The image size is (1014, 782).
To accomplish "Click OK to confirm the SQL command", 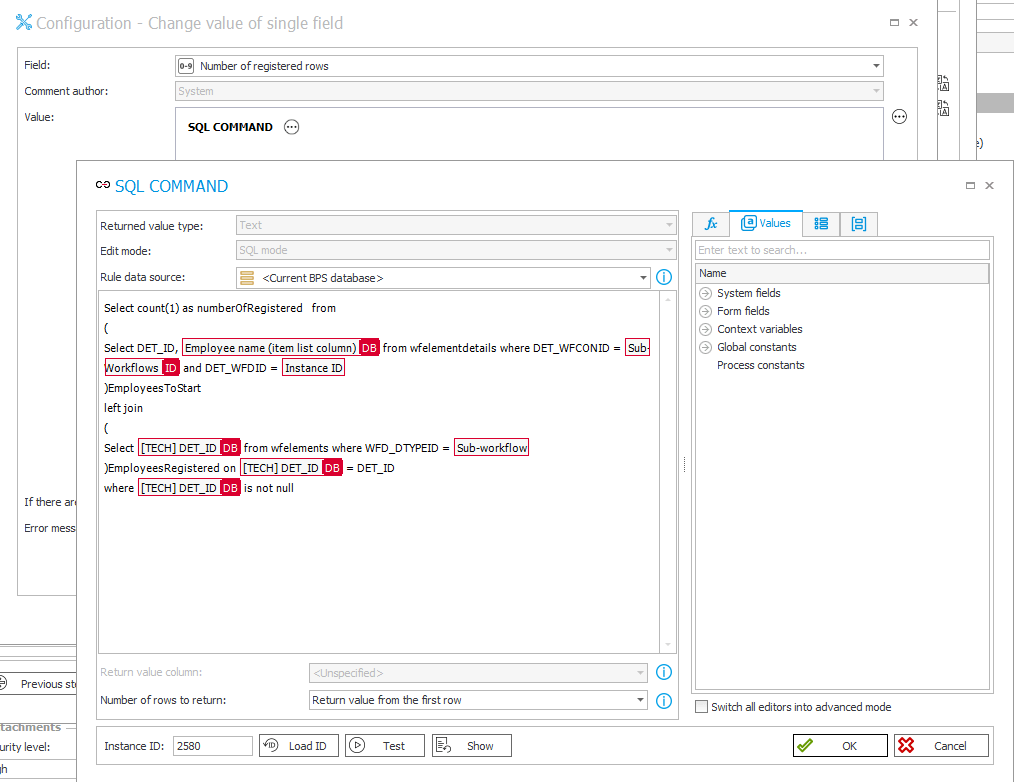I will pos(840,745).
